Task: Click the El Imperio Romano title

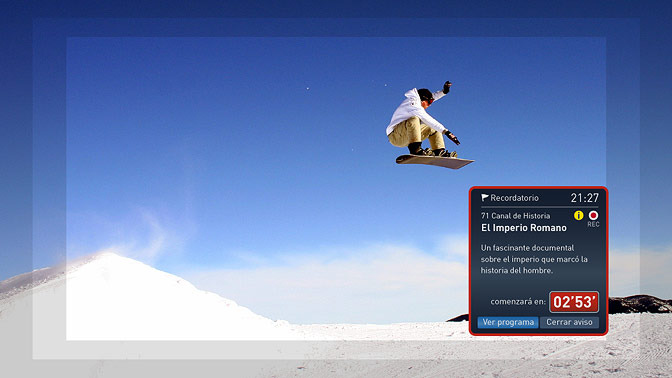Action: [x=524, y=228]
